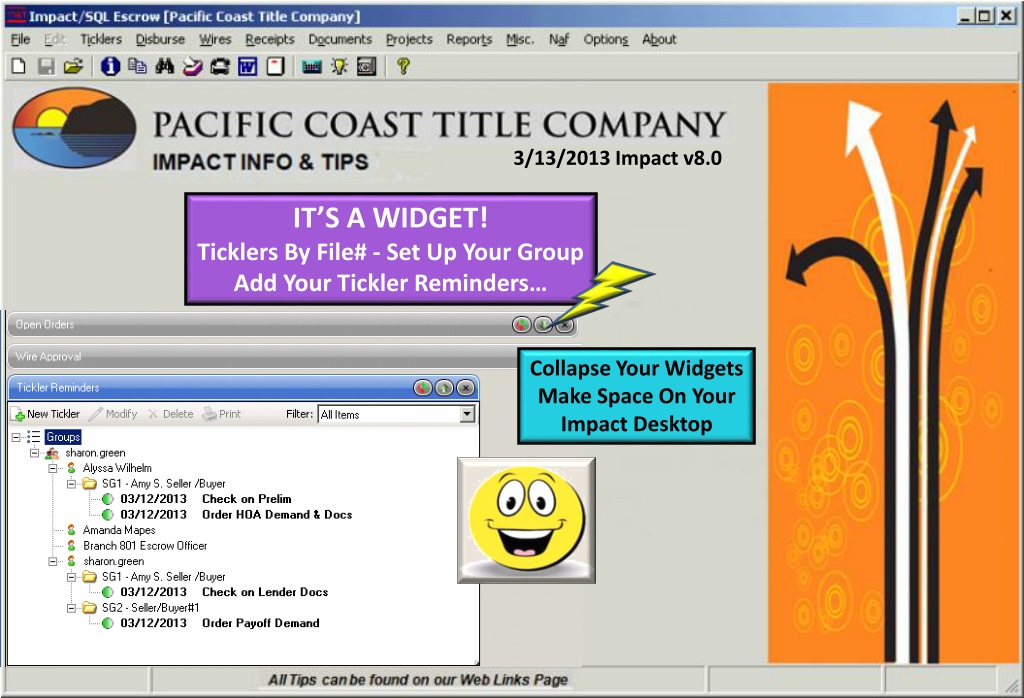
Task: Click green status dot beside Check on Prelim
Action: point(108,500)
